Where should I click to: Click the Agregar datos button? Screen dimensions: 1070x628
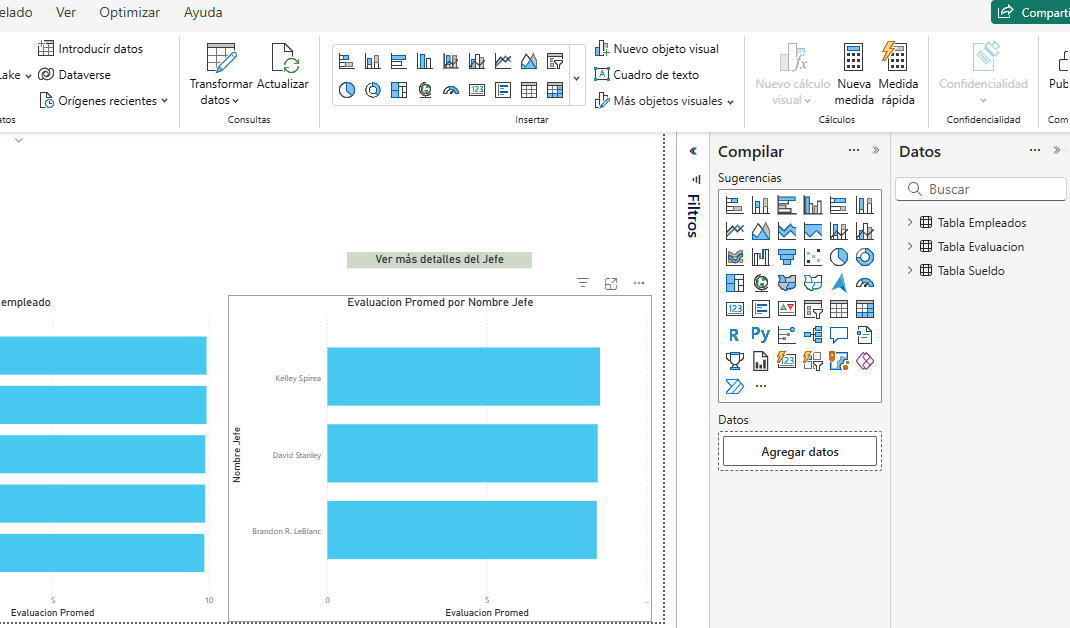[799, 452]
